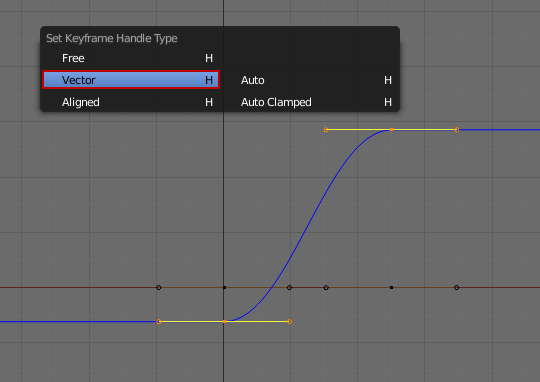Click left handle of upper blue-curve keyframe
Image resolution: width=540 pixels, height=382 pixels.
pos(326,130)
